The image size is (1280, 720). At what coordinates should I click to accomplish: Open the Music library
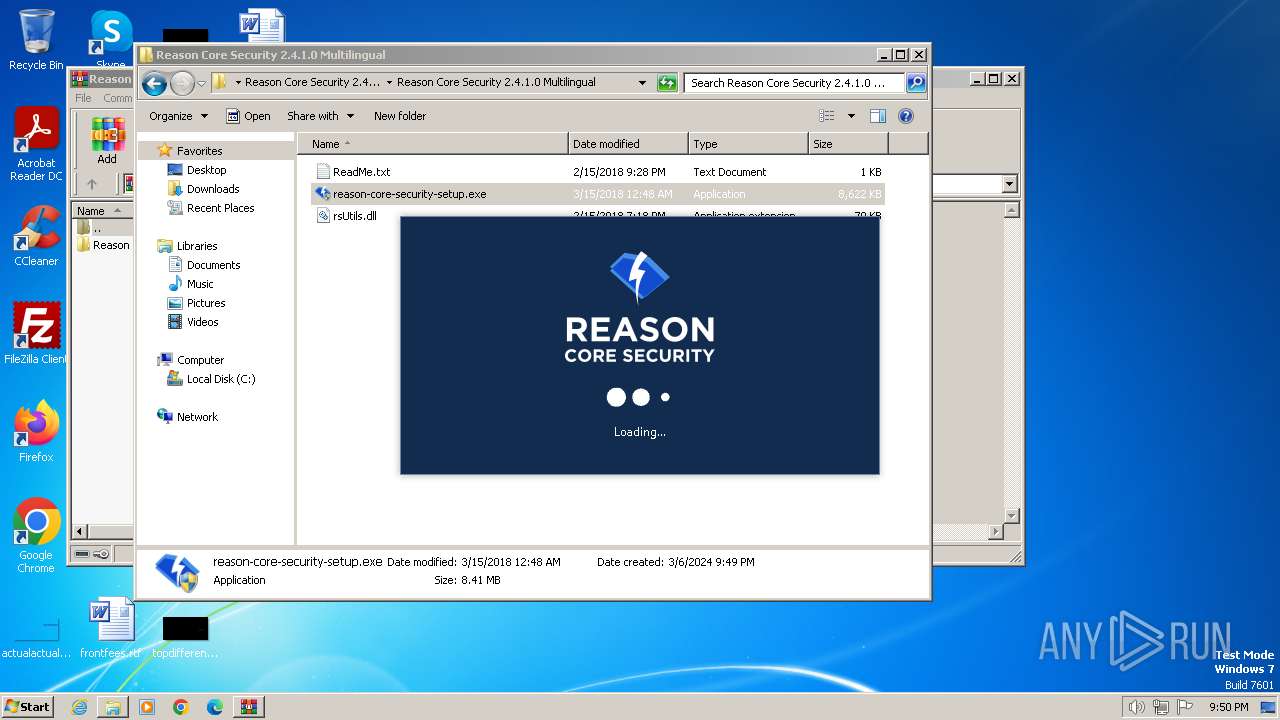point(200,284)
